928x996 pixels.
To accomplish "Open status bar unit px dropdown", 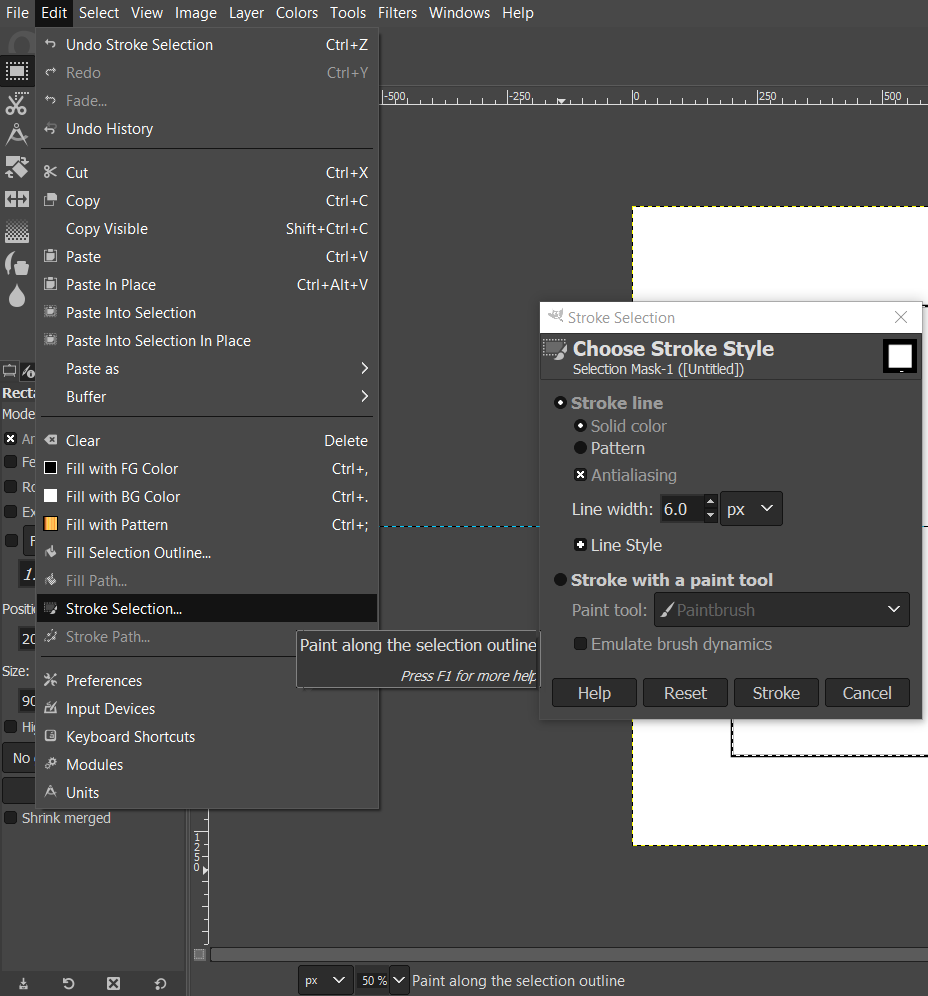I will coord(325,980).
